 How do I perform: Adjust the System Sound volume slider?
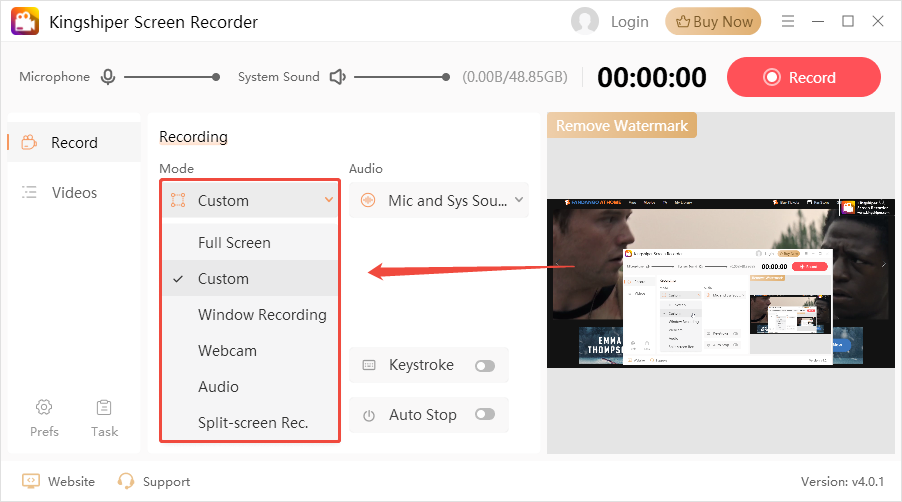coord(402,76)
